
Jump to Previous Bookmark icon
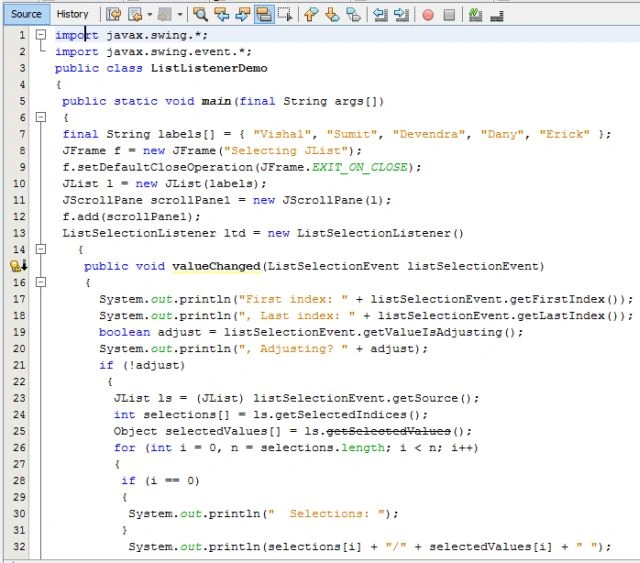pyautogui.click(x=311, y=15)
